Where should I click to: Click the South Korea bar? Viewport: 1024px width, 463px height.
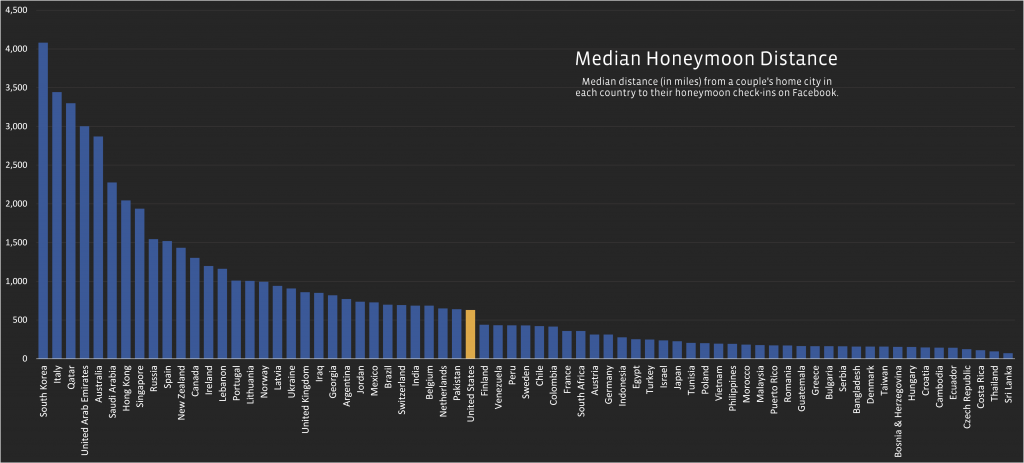(43, 200)
